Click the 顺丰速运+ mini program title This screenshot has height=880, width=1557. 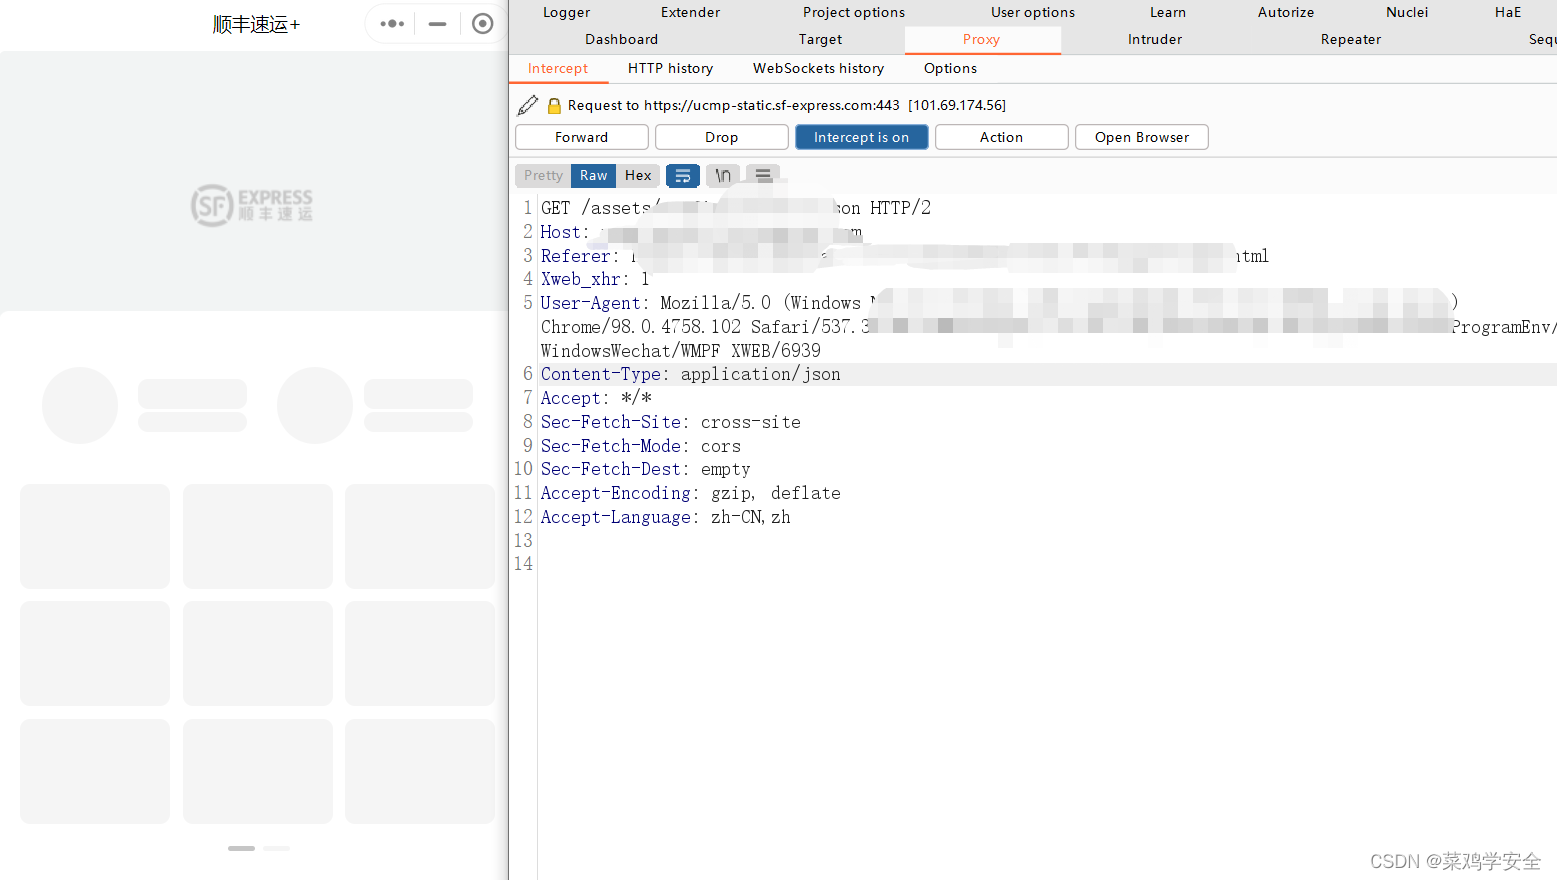256,24
